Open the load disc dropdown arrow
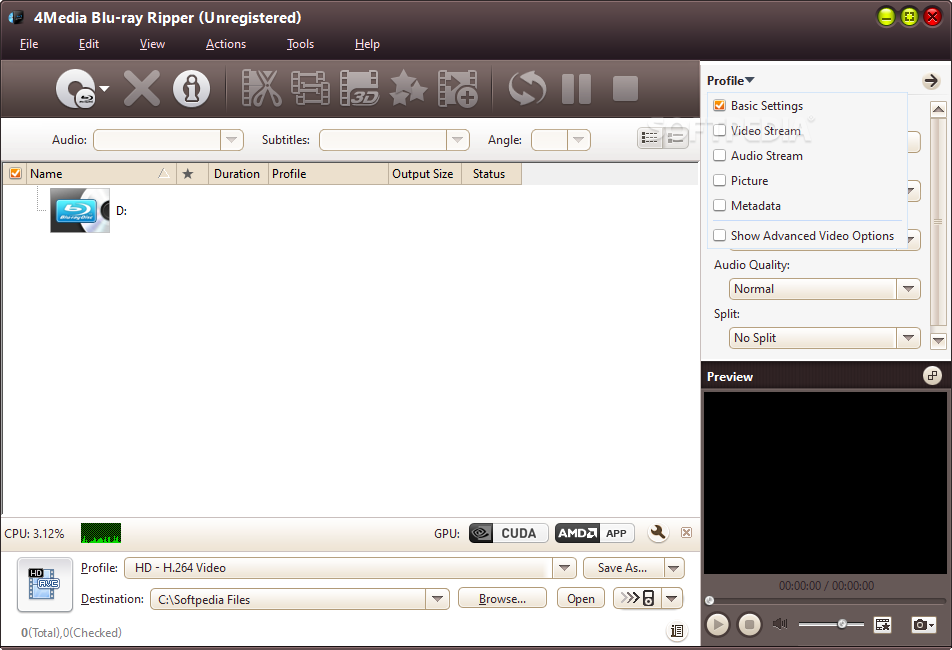This screenshot has height=650, width=952. pos(104,89)
